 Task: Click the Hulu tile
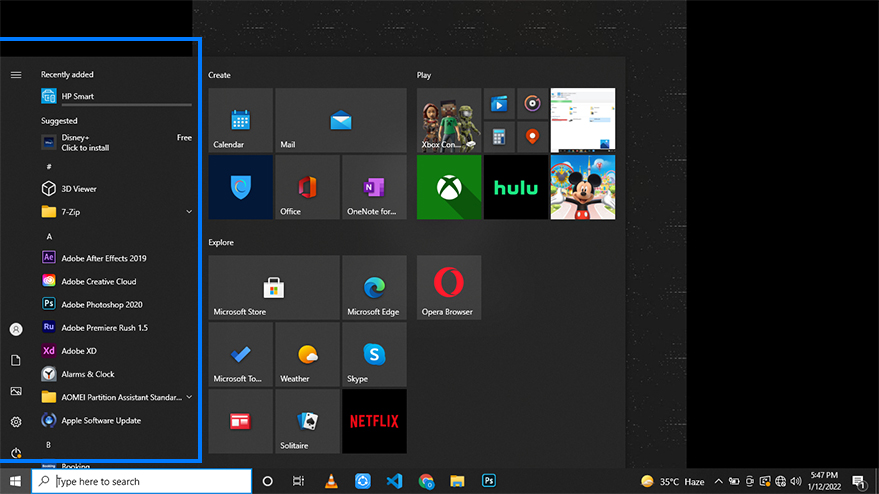click(516, 187)
